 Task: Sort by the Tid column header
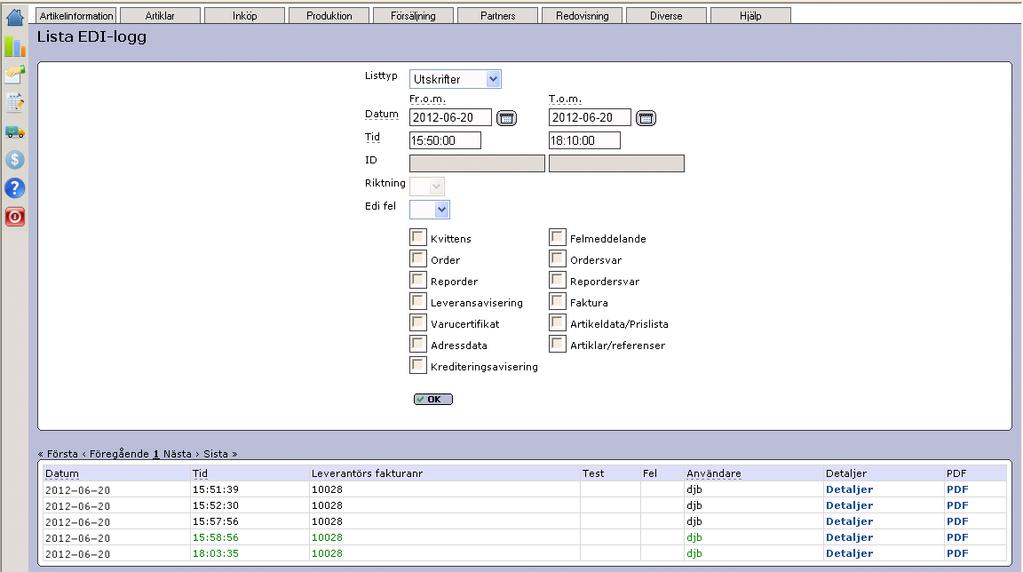click(200, 474)
